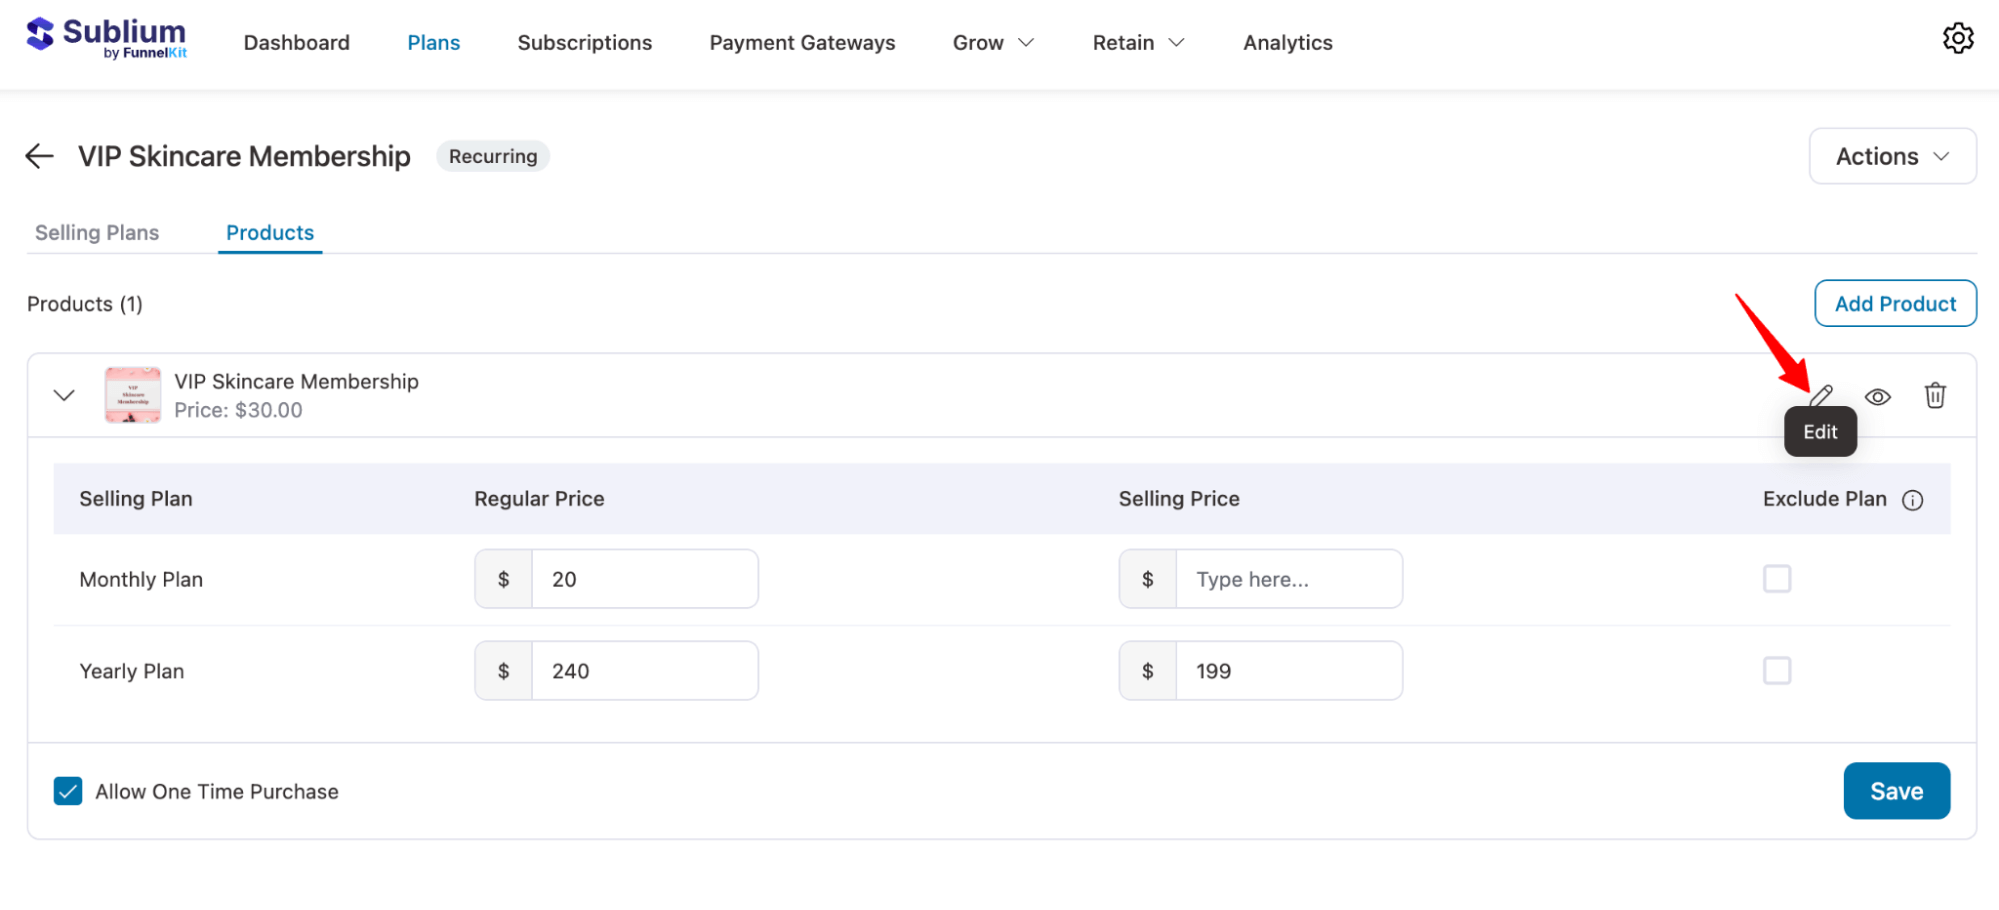Click the Recurring badge next to the title

tap(492, 156)
